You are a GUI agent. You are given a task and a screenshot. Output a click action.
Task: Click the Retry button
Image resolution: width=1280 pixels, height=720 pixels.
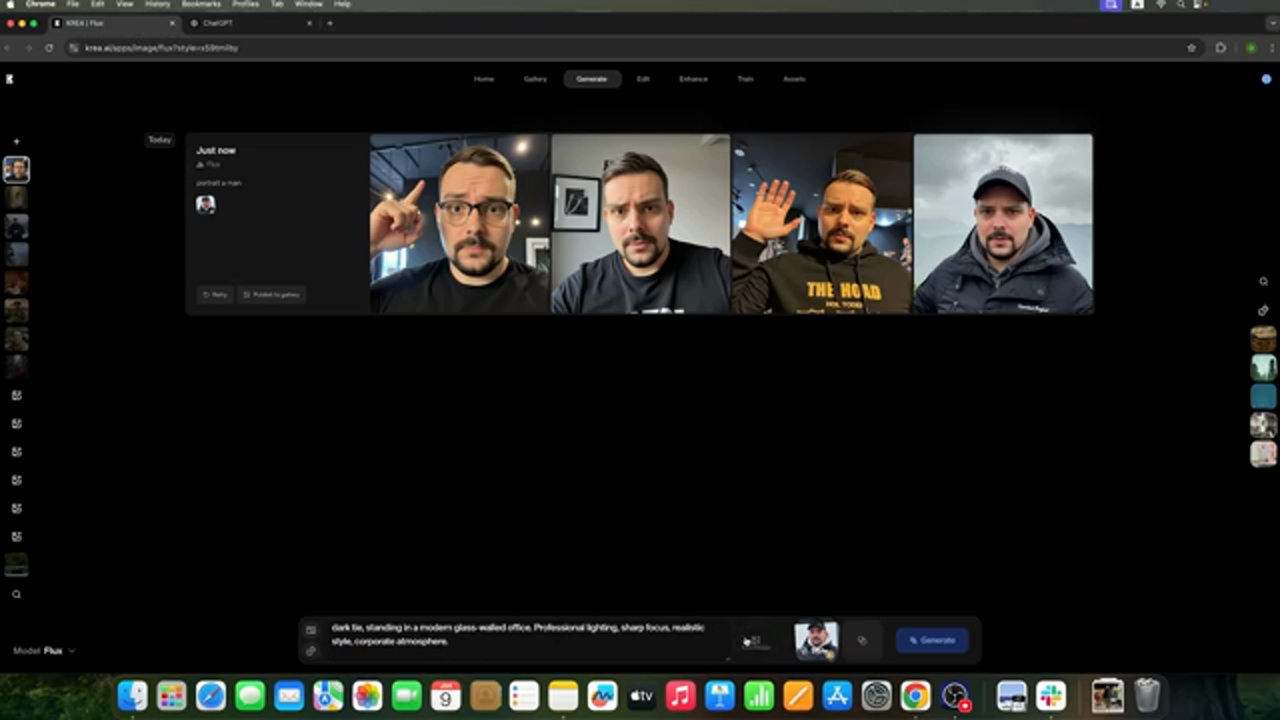point(215,295)
